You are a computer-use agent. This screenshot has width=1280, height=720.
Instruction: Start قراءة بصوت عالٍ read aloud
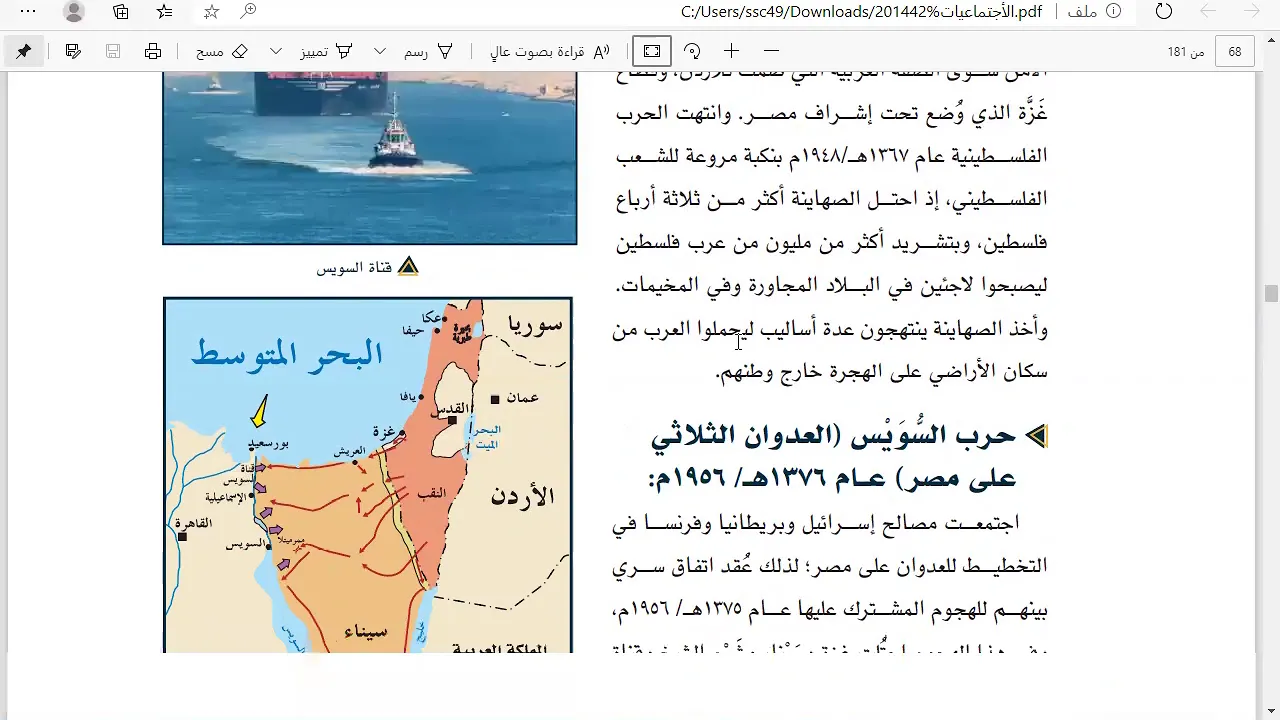click(551, 51)
